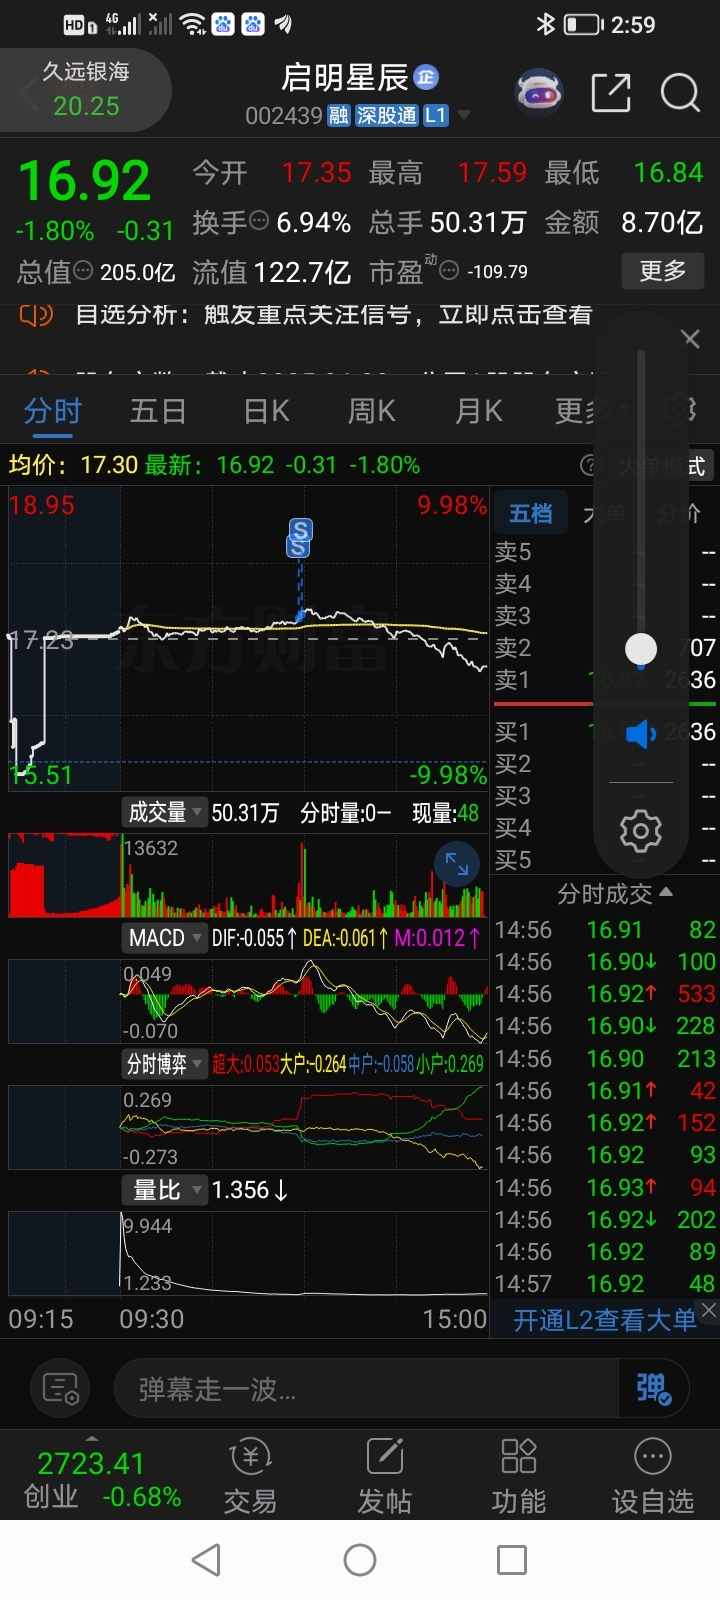Tap the info icon beside 总值

[x=83, y=270]
